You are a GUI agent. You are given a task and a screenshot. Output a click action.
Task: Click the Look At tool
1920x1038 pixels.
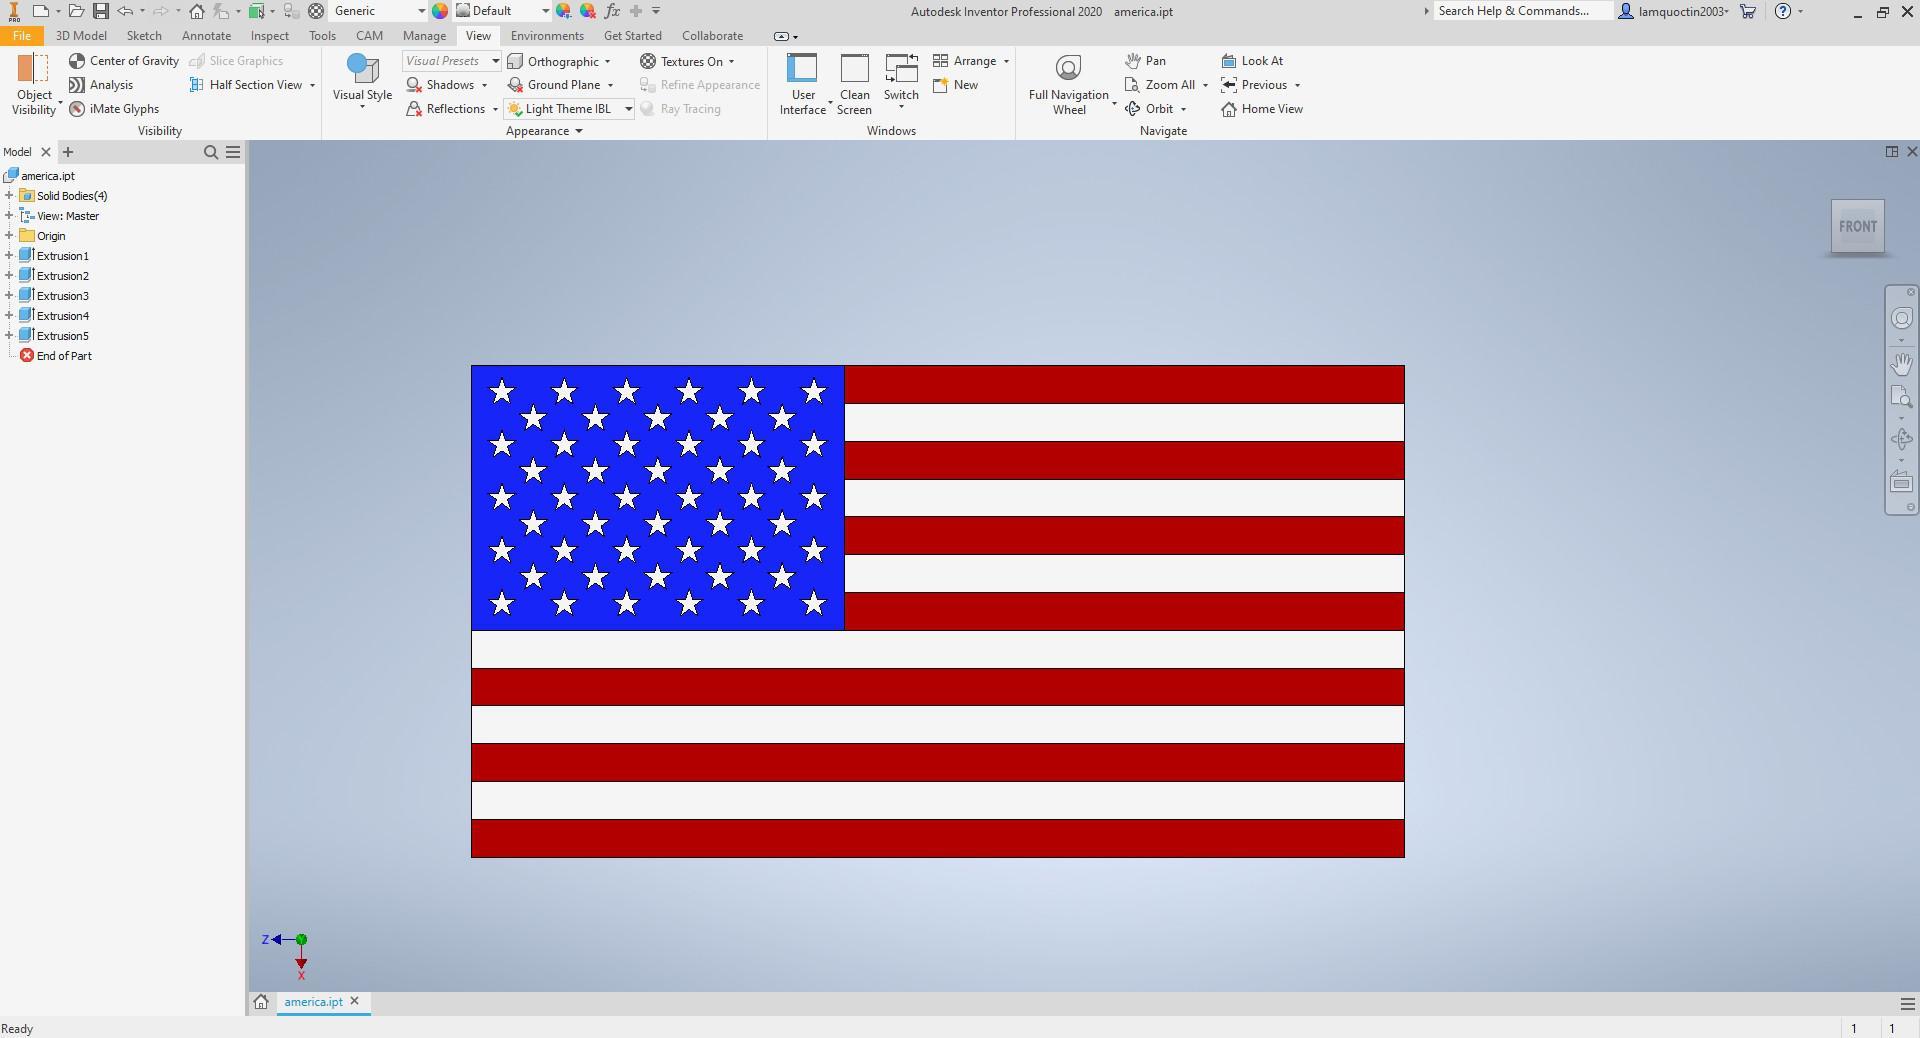click(x=1252, y=61)
